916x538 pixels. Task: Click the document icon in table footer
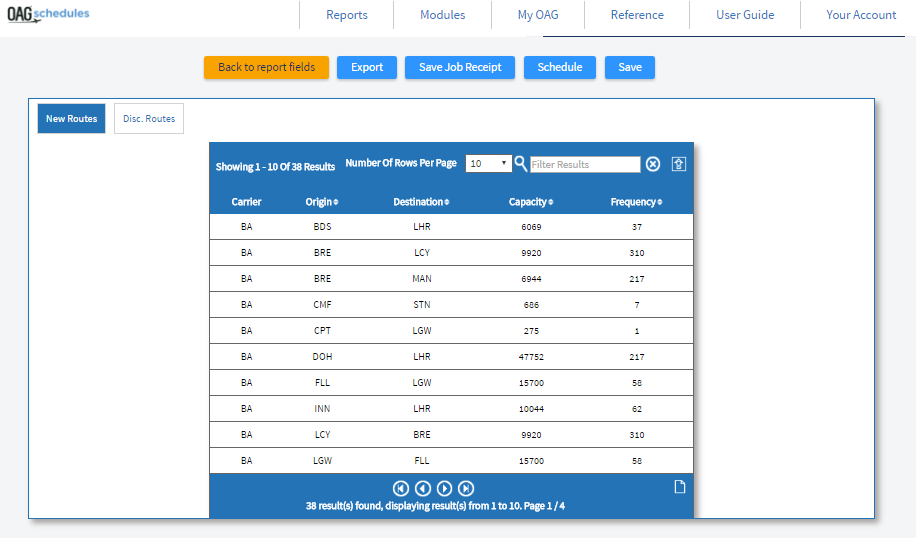click(679, 487)
